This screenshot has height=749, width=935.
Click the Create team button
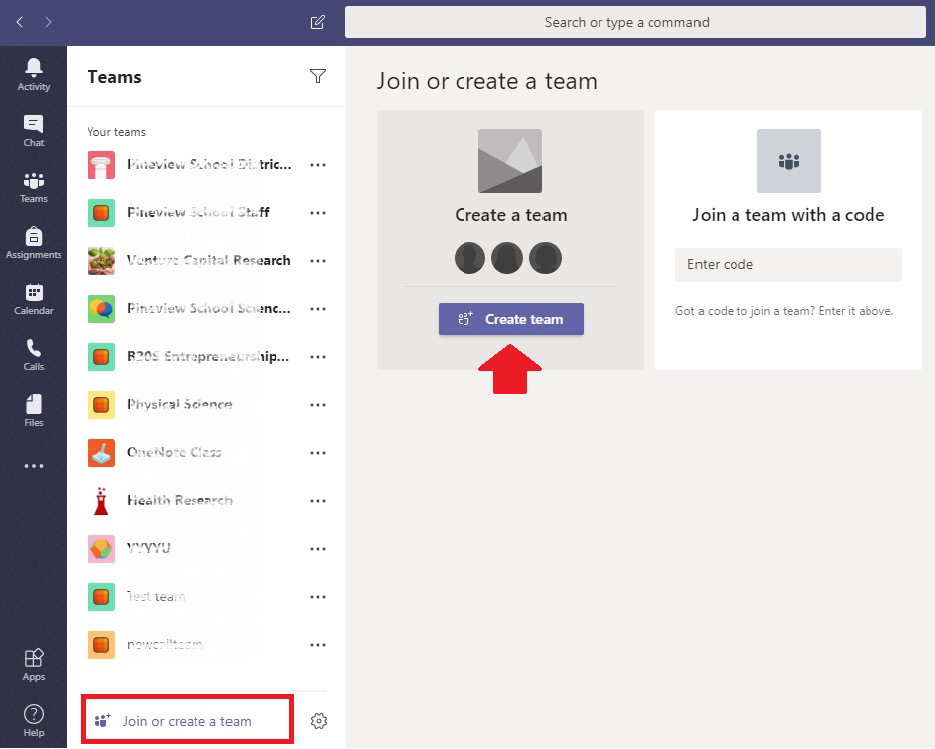click(511, 319)
